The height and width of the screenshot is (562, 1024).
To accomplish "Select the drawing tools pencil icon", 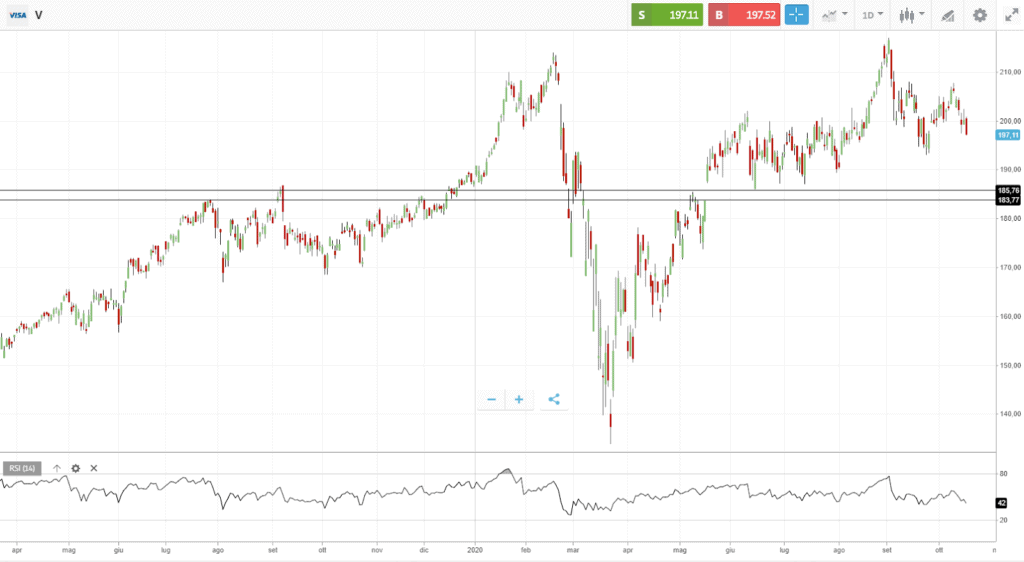I will tap(948, 16).
